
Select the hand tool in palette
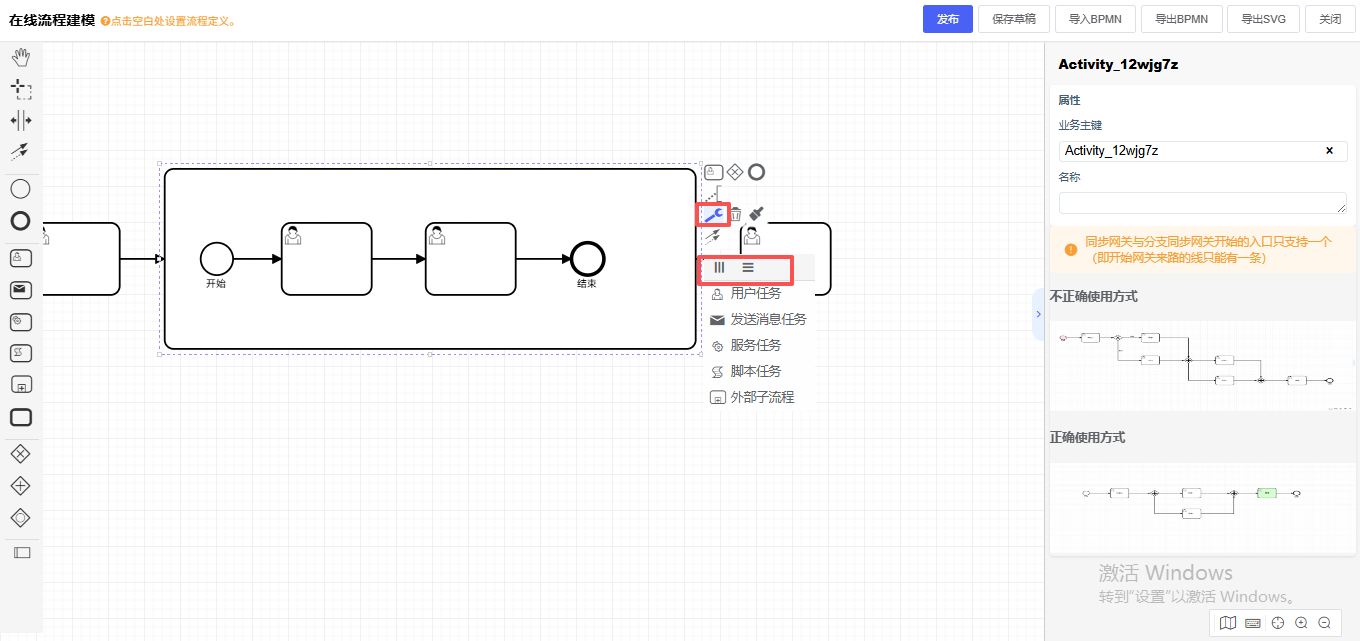[x=20, y=58]
